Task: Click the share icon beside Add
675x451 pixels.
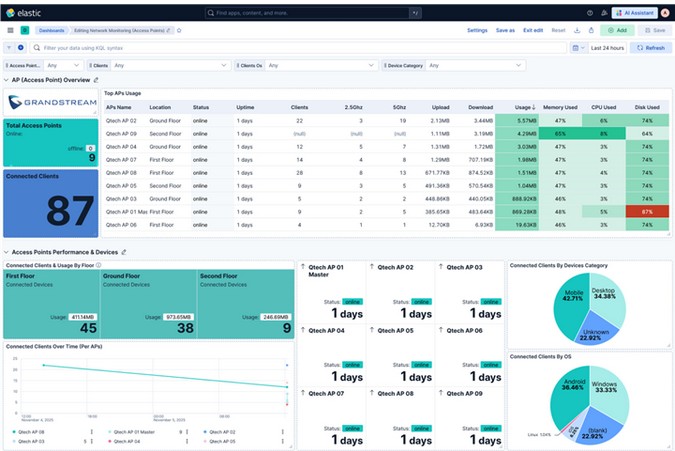Action: pyautogui.click(x=591, y=30)
